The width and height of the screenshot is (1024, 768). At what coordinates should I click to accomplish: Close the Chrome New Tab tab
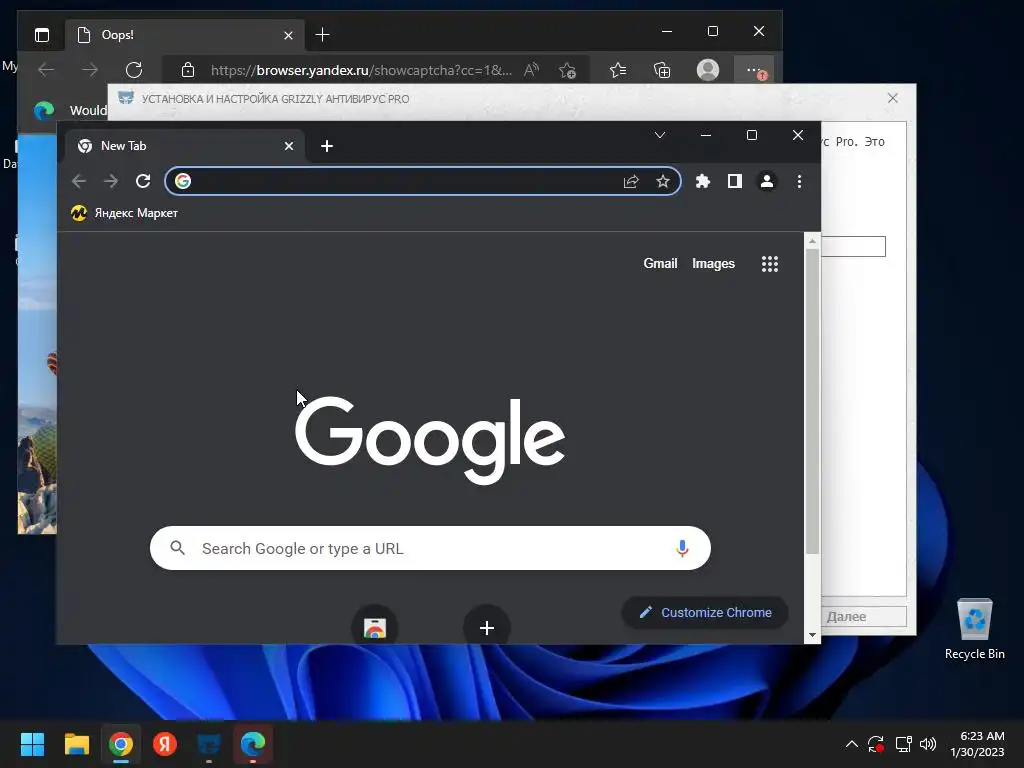coord(289,146)
